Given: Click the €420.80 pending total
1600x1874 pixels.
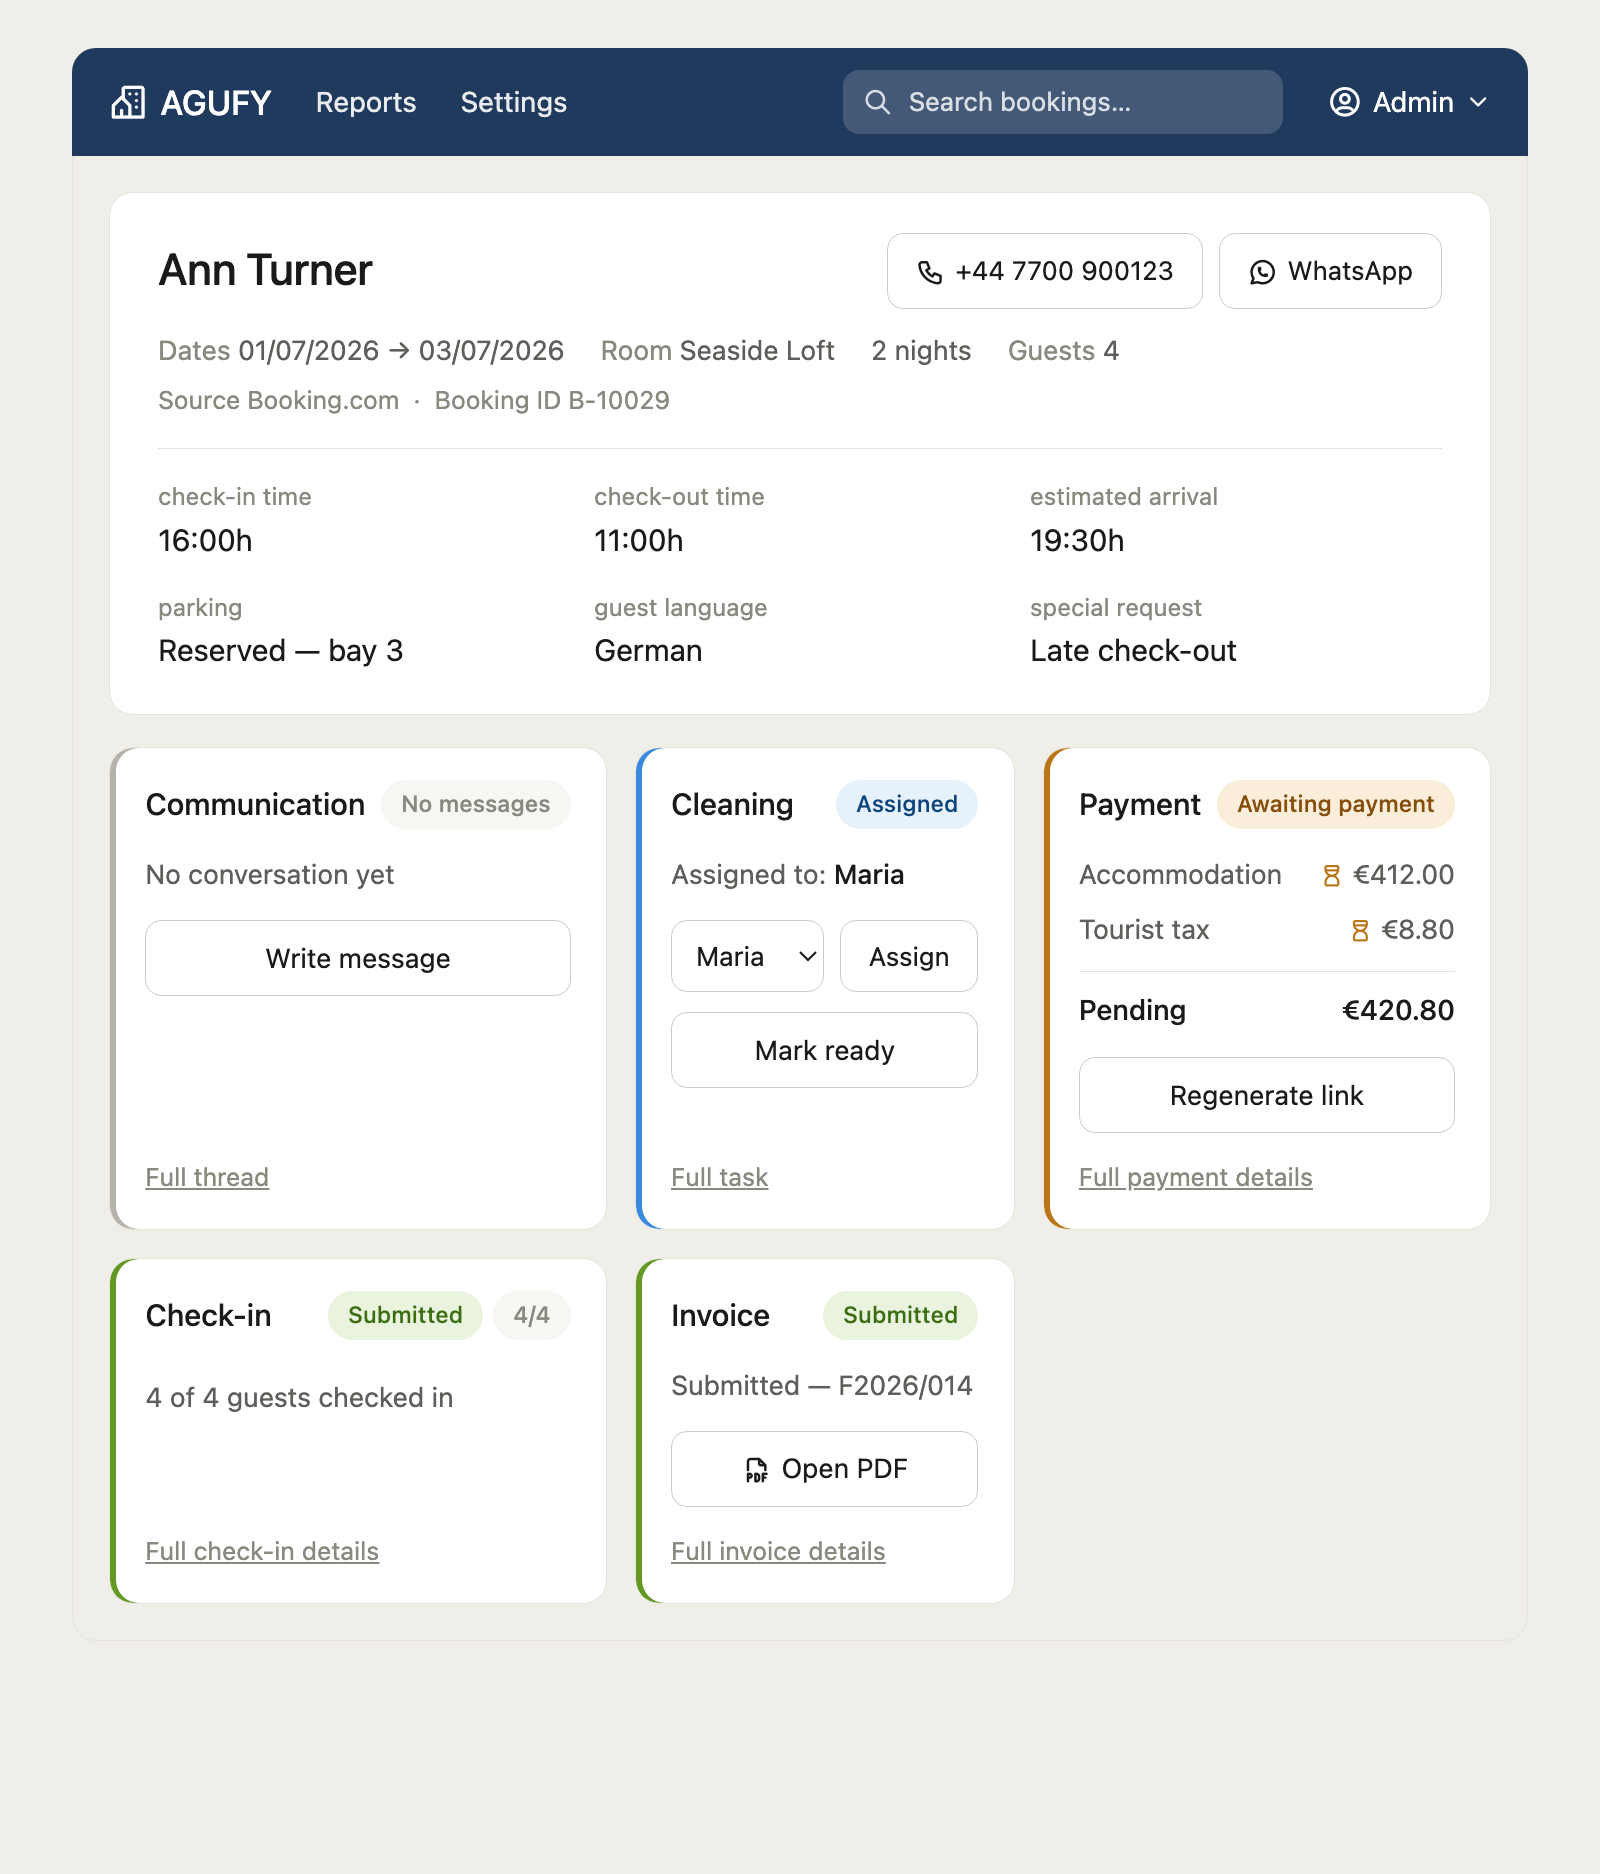Looking at the screenshot, I should click(1397, 1010).
